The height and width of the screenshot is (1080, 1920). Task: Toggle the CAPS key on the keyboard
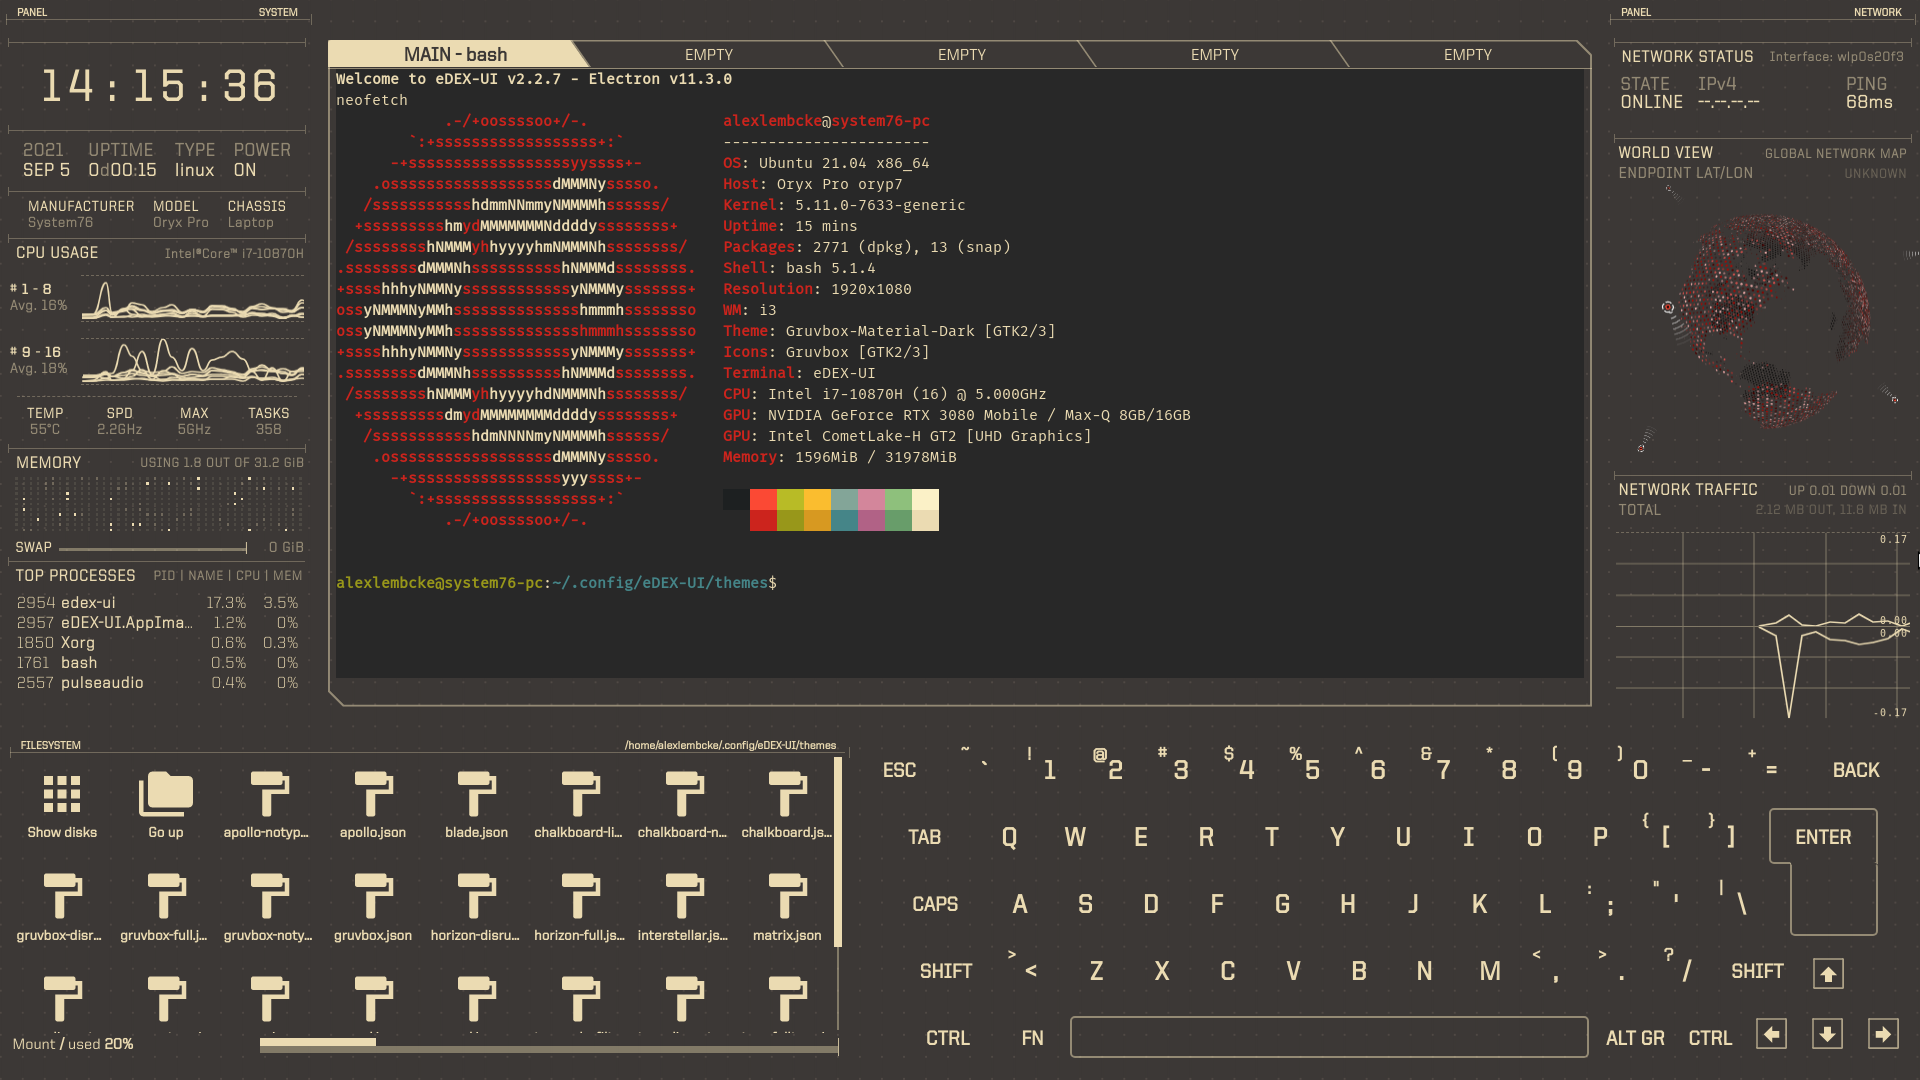pyautogui.click(x=935, y=904)
